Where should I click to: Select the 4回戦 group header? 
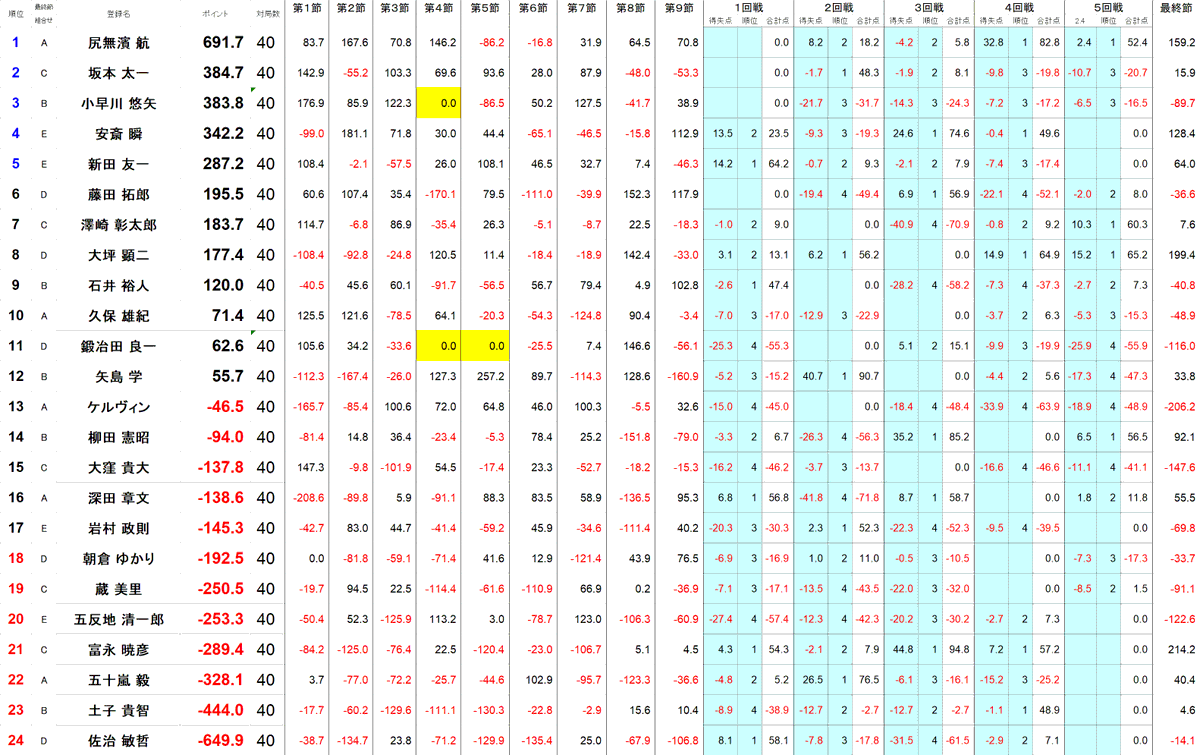click(1020, 8)
